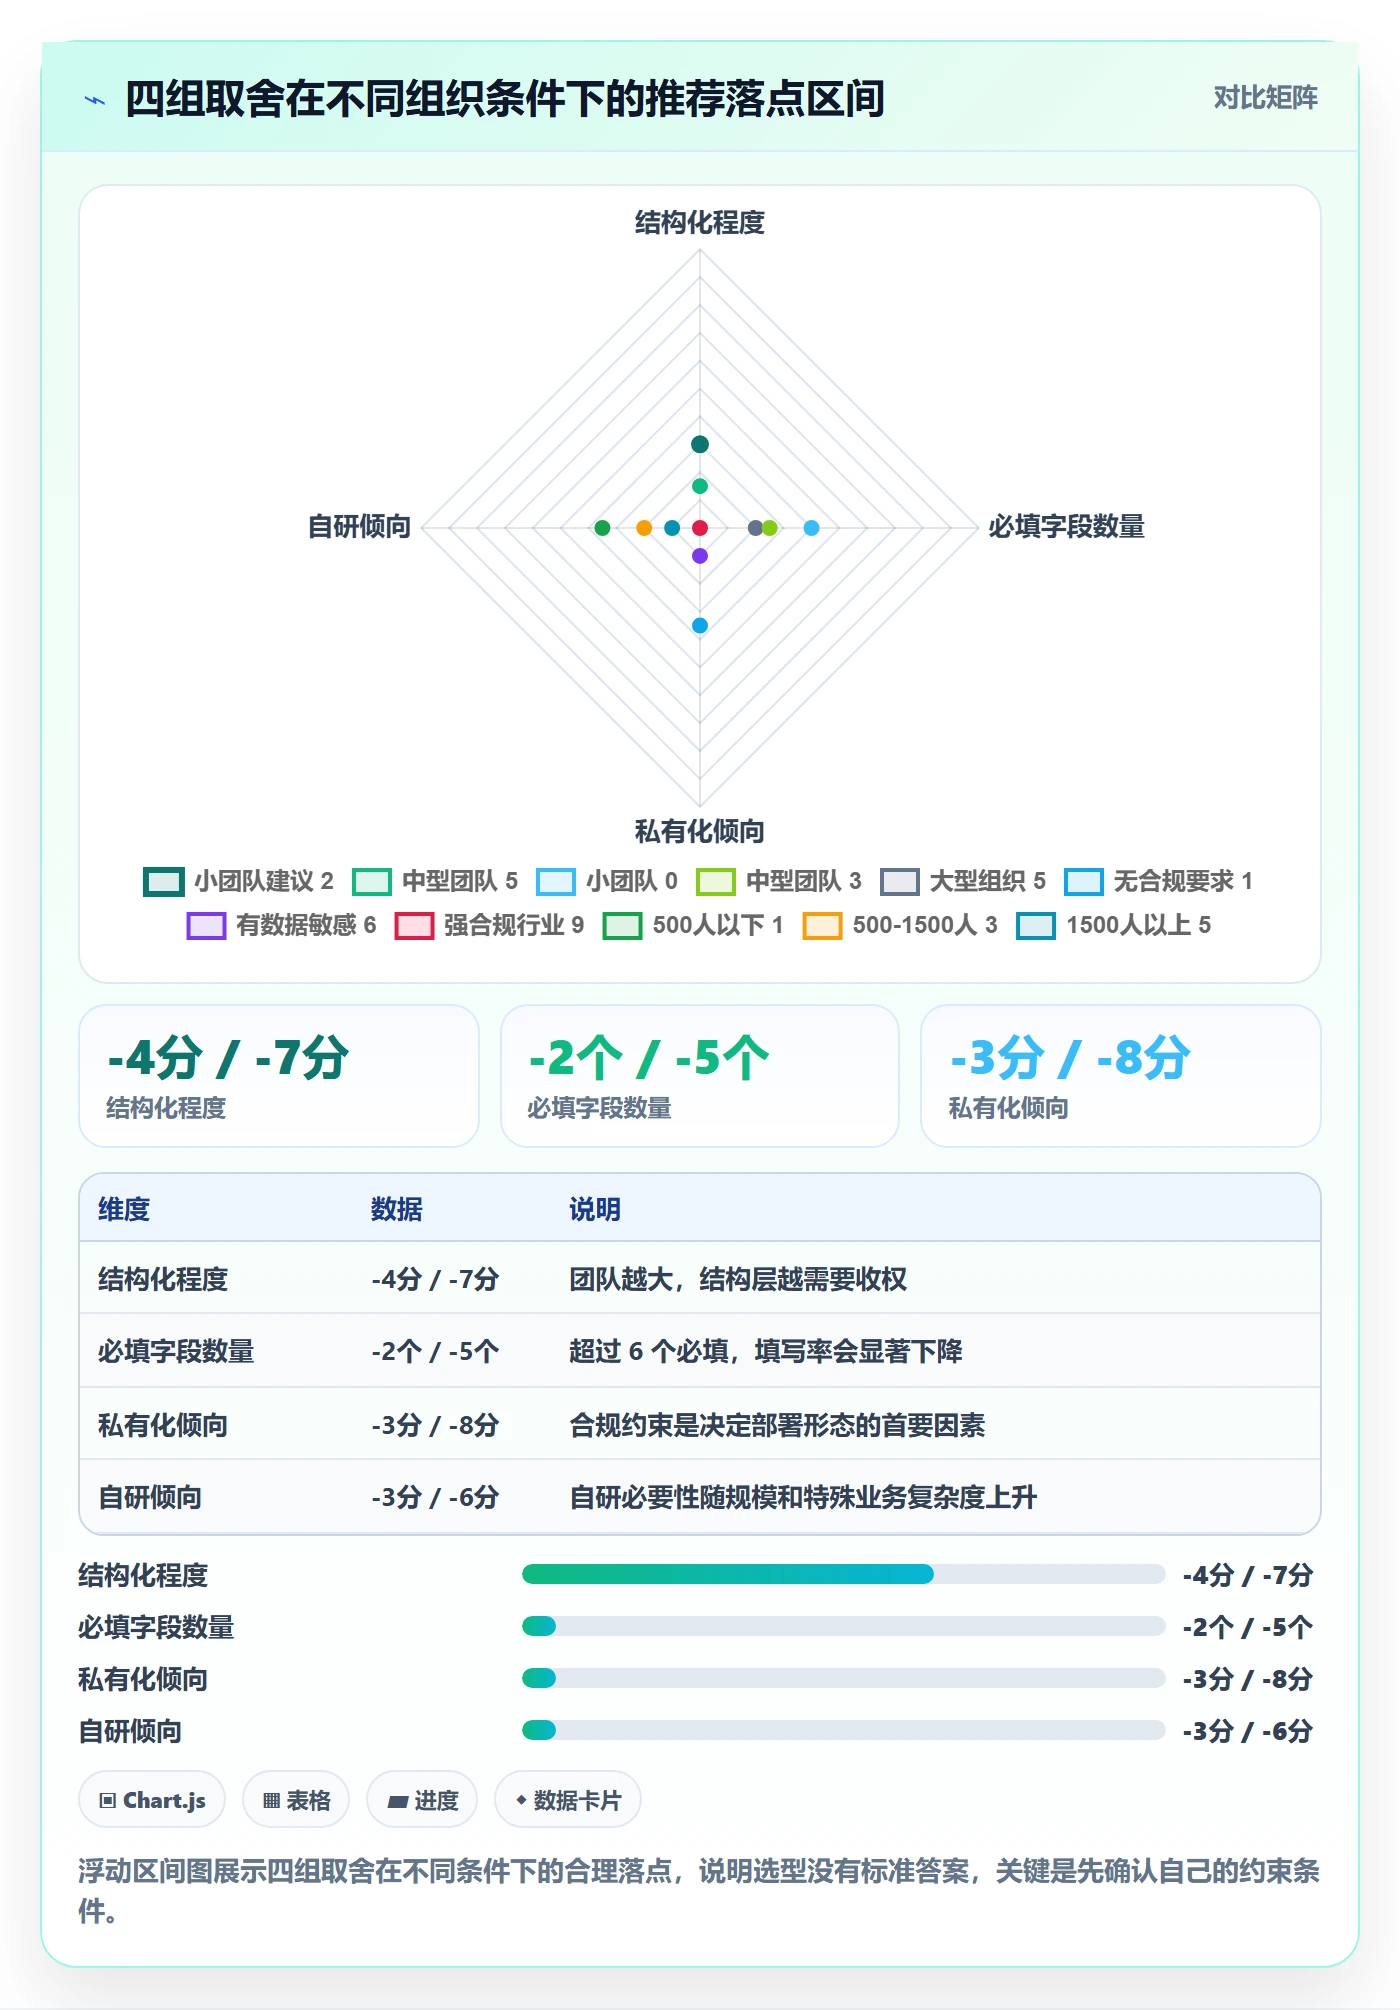
Task: Hide the 500人以下 1 dataset in legend
Action: (693, 925)
